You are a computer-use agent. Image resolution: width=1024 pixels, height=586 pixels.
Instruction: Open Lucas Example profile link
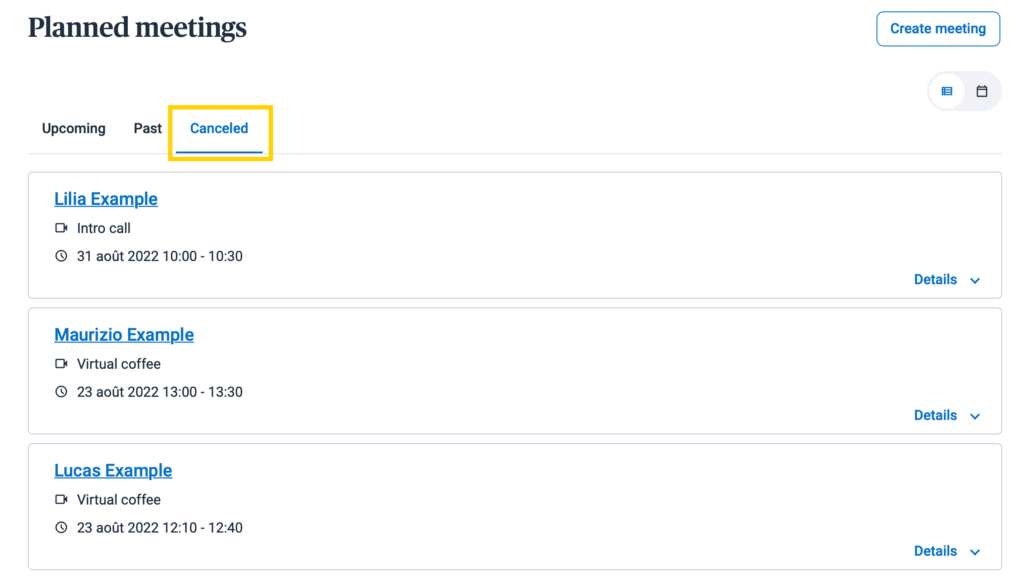113,470
